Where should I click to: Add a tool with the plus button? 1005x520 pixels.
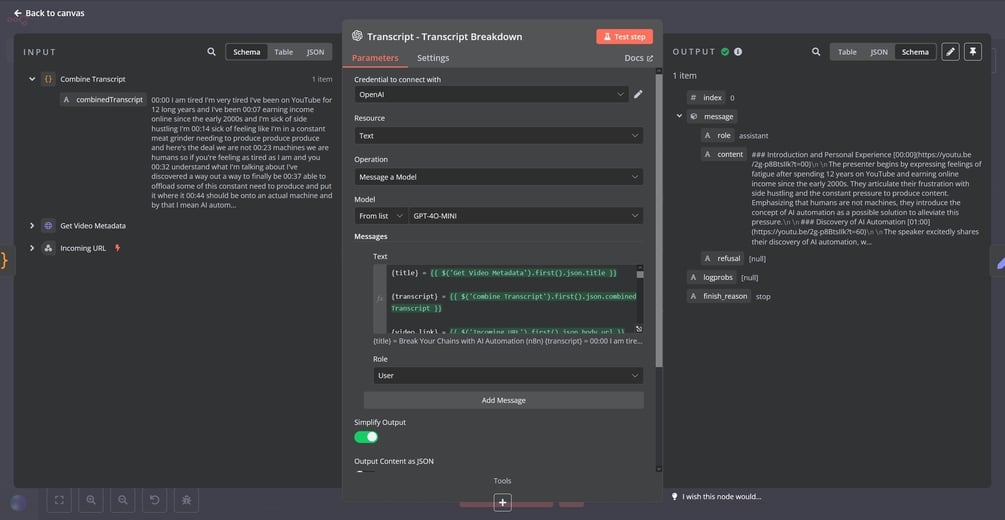[x=502, y=503]
